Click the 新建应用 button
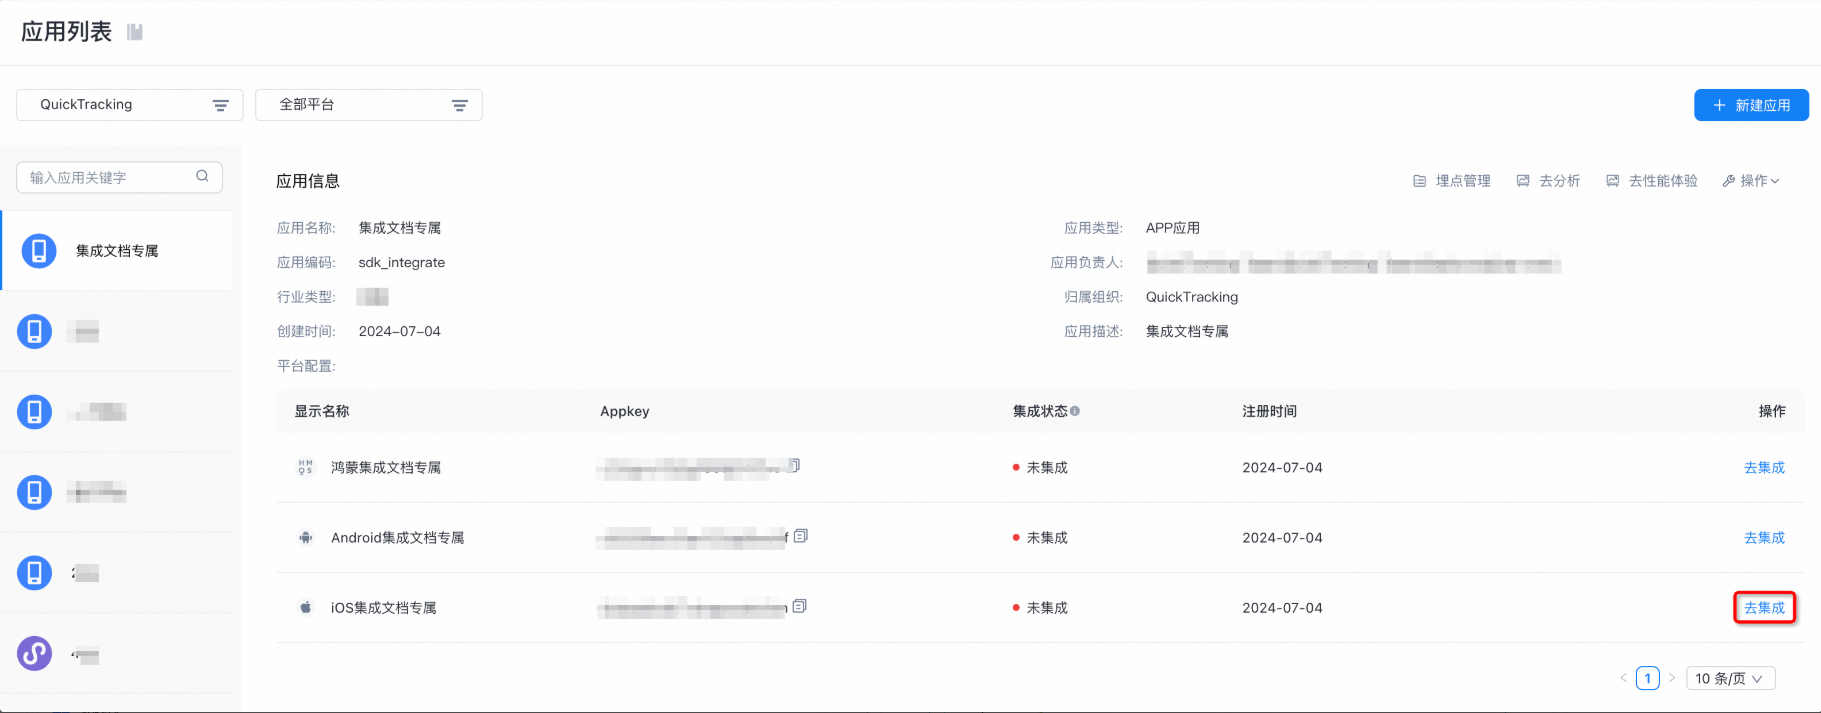1821x713 pixels. pyautogui.click(x=1751, y=105)
